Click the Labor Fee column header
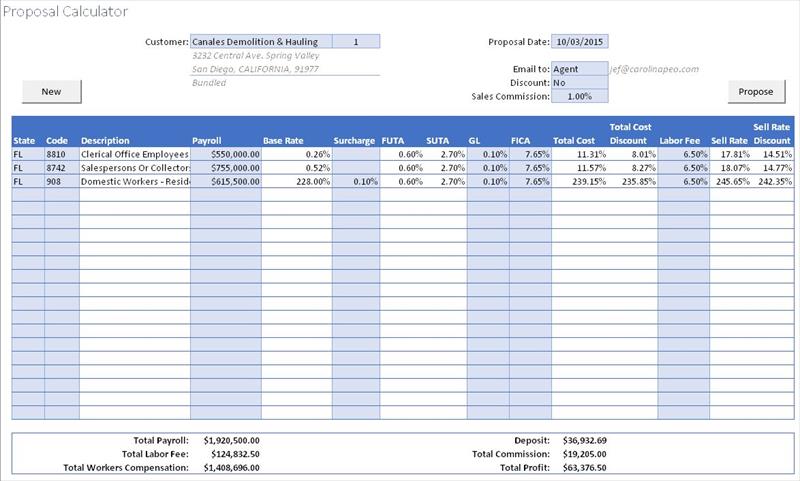The image size is (800, 481). coord(680,141)
